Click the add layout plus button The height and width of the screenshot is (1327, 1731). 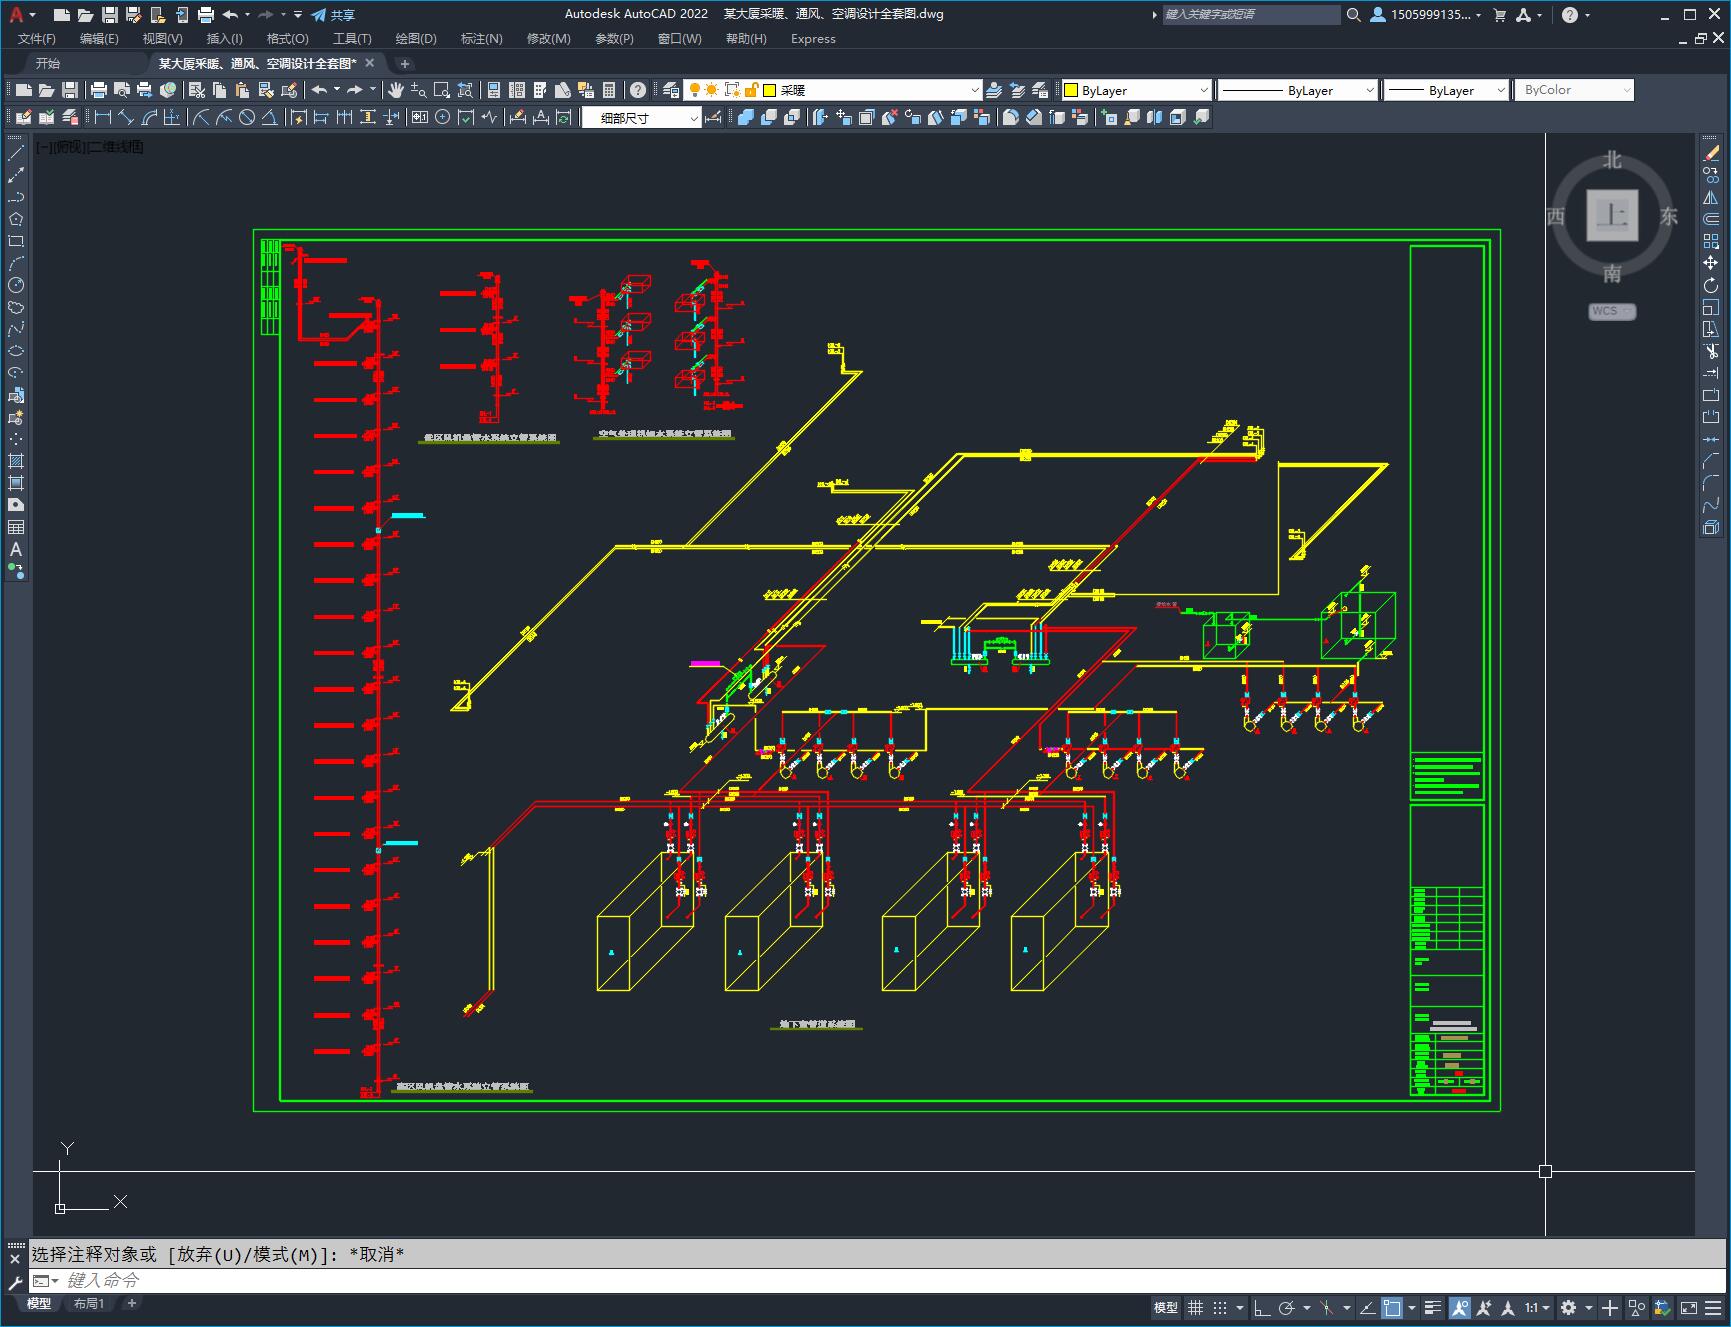click(131, 1303)
